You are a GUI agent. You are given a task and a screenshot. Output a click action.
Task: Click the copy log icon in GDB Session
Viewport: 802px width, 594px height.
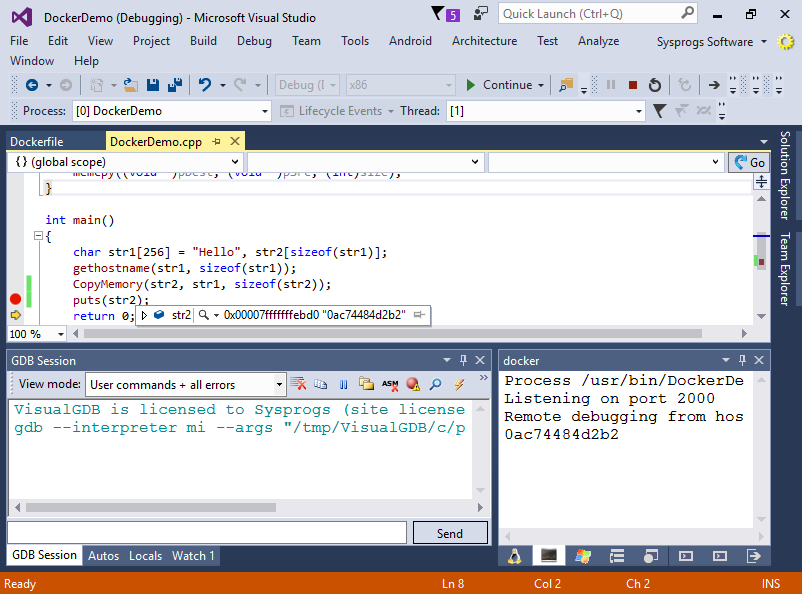(x=321, y=384)
